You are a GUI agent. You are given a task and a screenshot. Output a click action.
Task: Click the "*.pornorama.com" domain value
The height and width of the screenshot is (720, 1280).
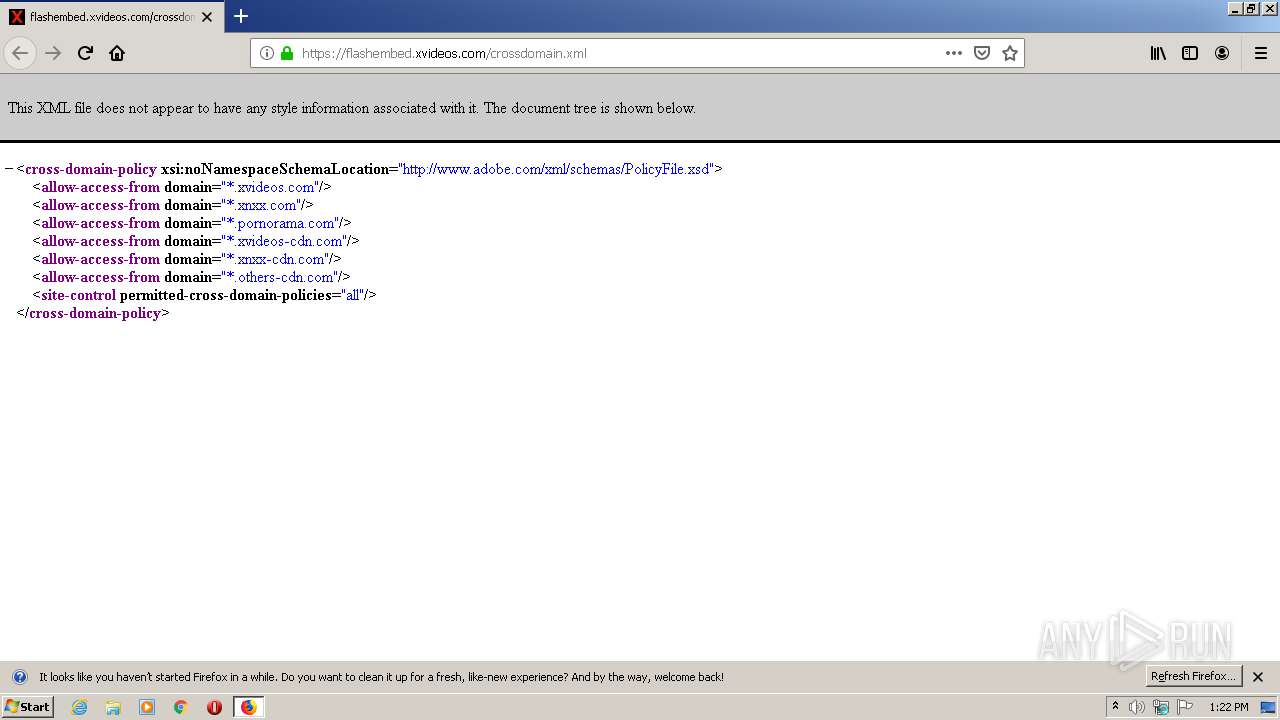click(x=282, y=223)
